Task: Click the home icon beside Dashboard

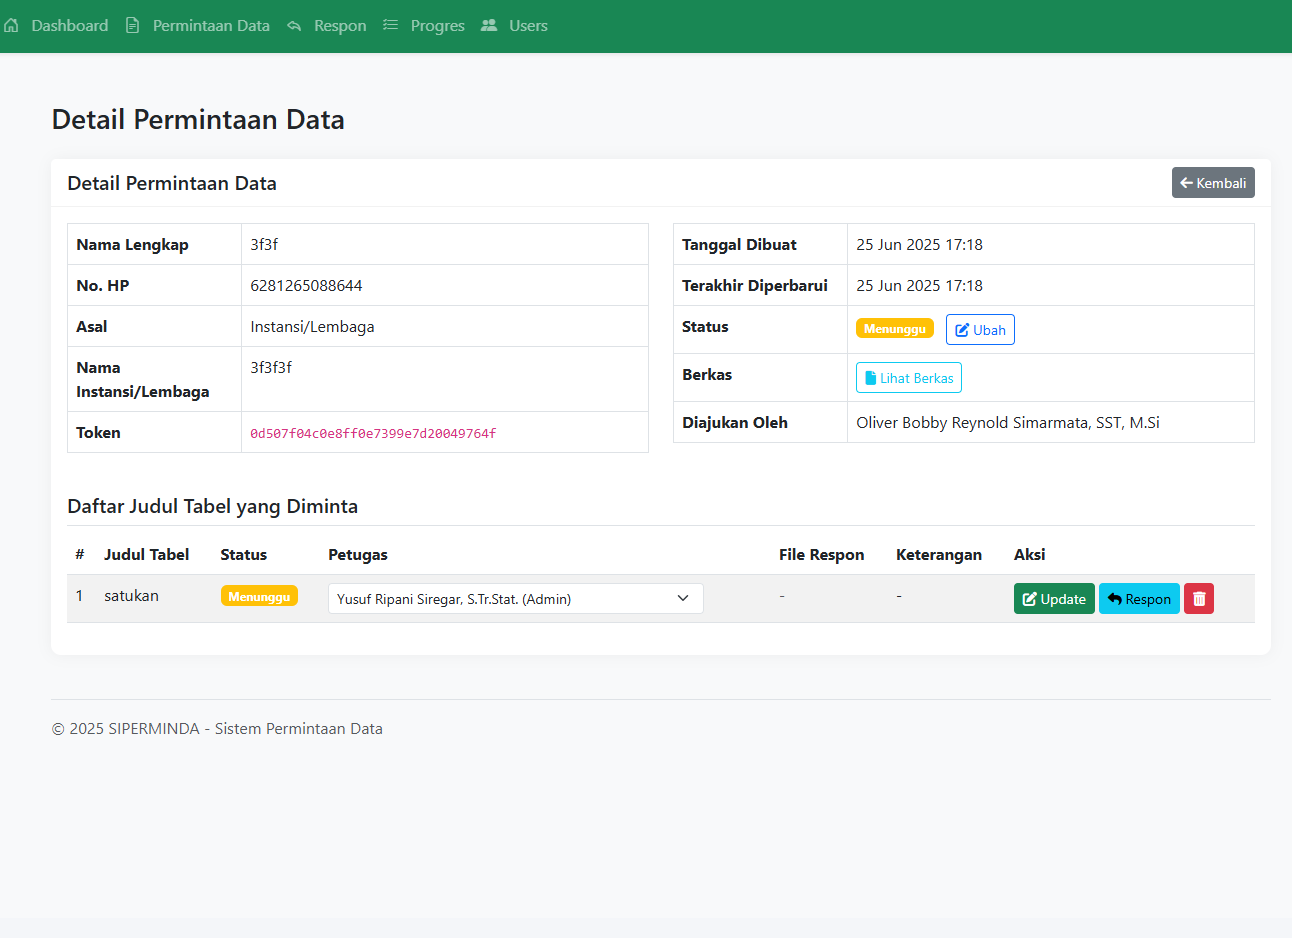Action: click(x=11, y=25)
